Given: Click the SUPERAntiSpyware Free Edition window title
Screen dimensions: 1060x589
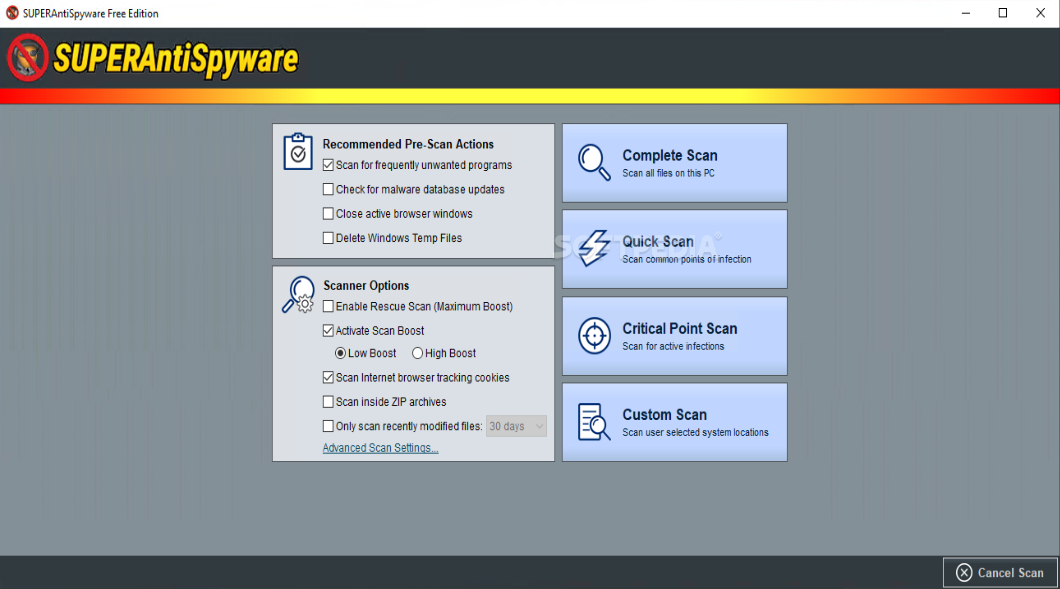Looking at the screenshot, I should (x=91, y=14).
